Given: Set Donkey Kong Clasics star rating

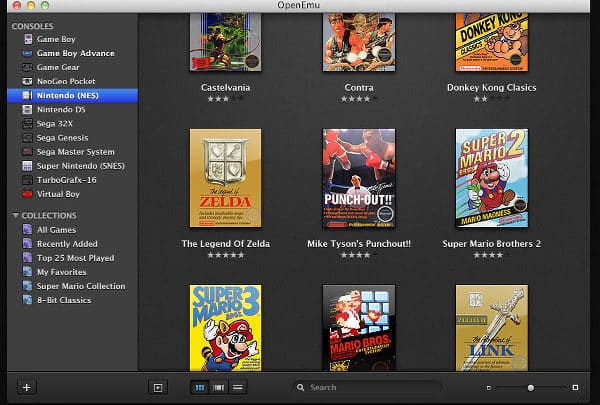Looking at the screenshot, I should pyautogui.click(x=492, y=99).
